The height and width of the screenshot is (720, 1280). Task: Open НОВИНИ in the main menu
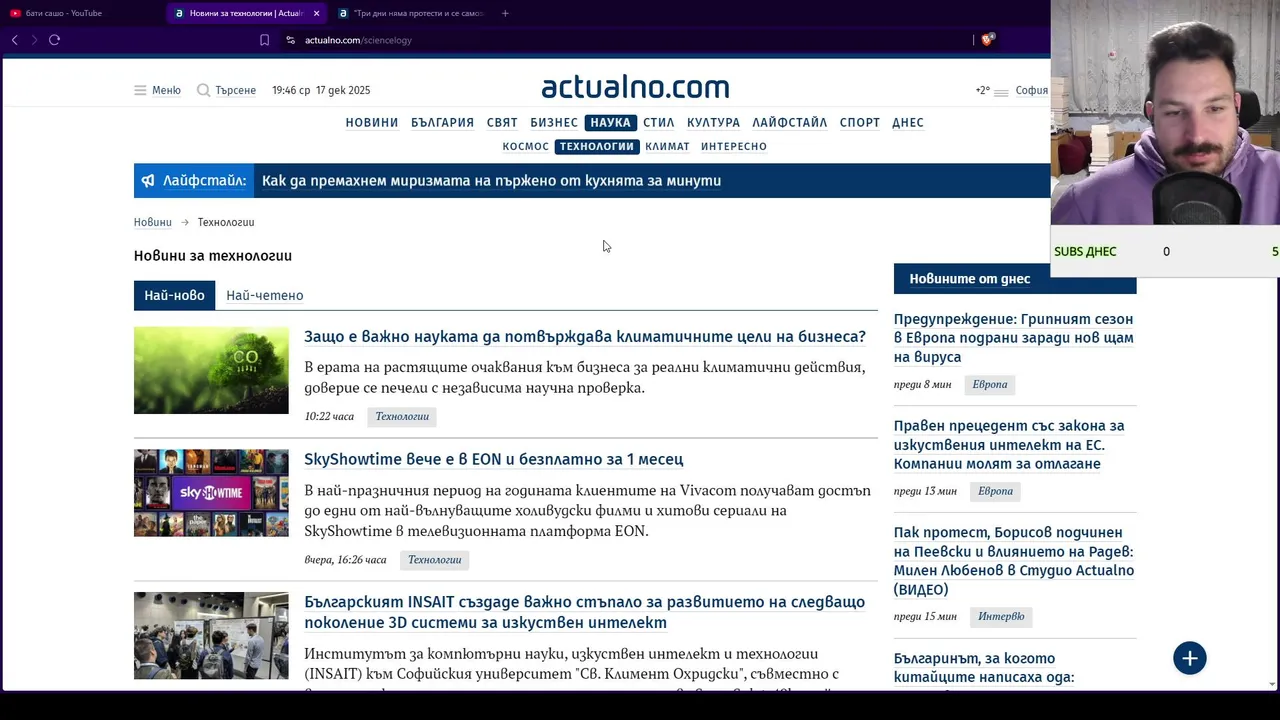[372, 123]
